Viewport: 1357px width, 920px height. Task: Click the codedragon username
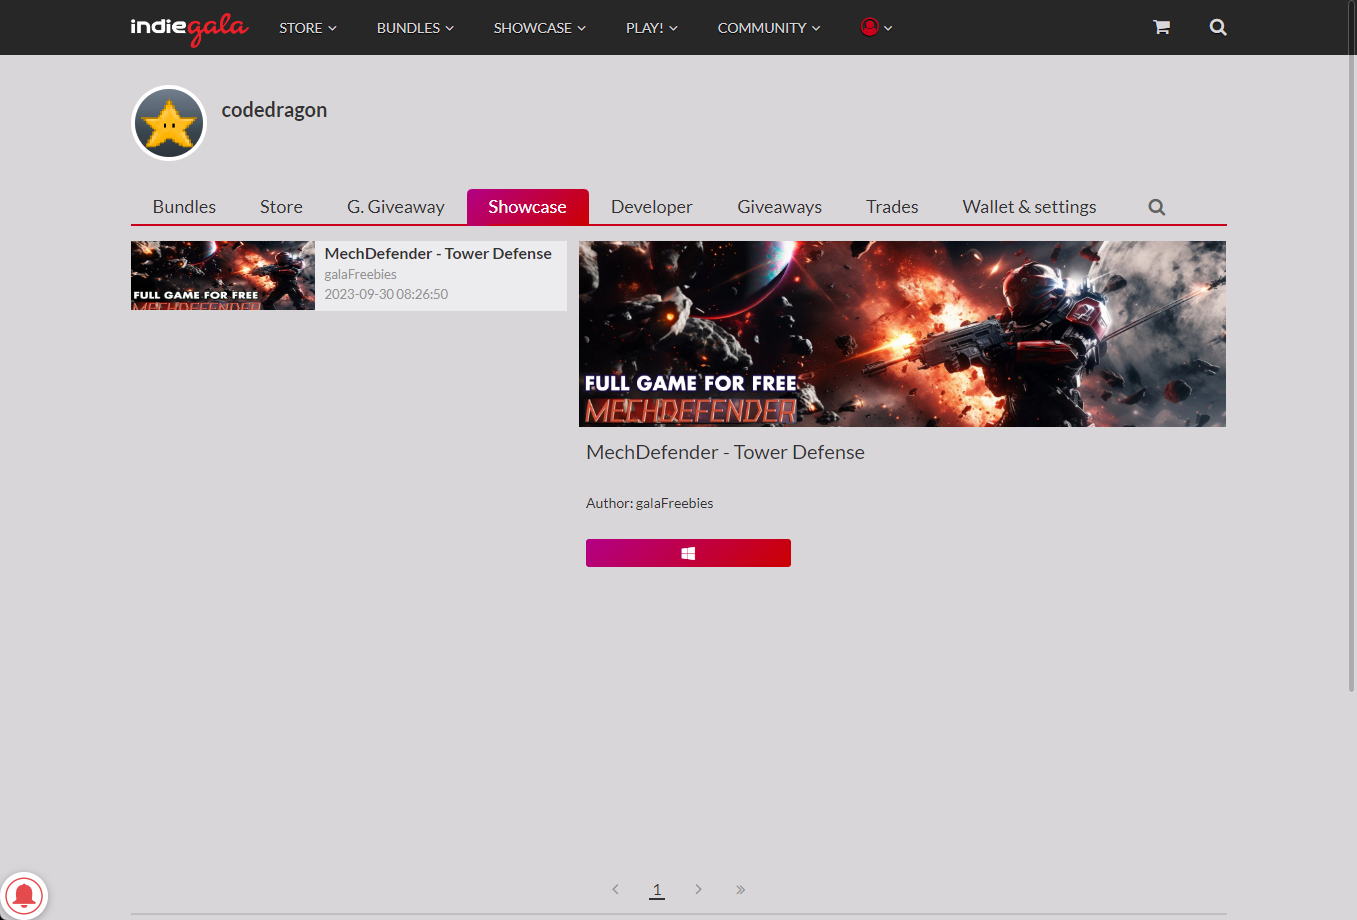(274, 110)
